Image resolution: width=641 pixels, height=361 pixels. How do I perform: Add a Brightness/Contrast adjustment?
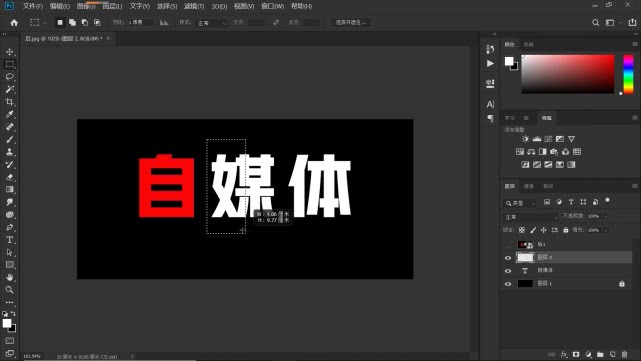[x=525, y=139]
